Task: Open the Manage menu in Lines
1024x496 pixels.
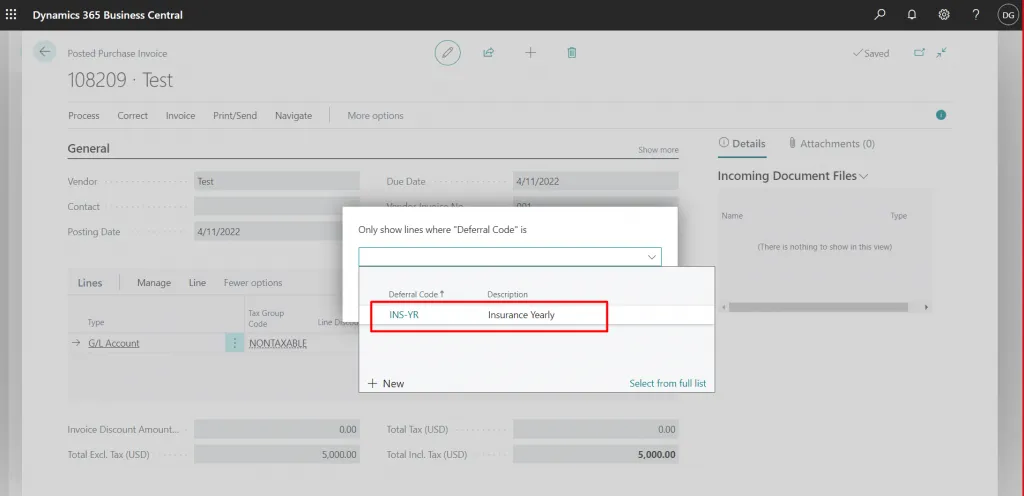Action: 154,283
